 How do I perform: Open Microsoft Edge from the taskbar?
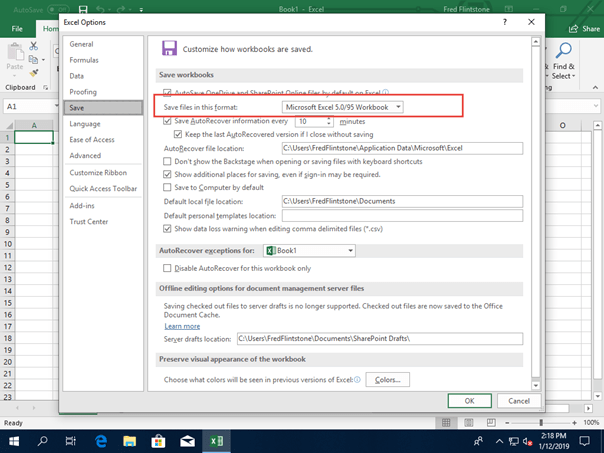[x=101, y=441]
